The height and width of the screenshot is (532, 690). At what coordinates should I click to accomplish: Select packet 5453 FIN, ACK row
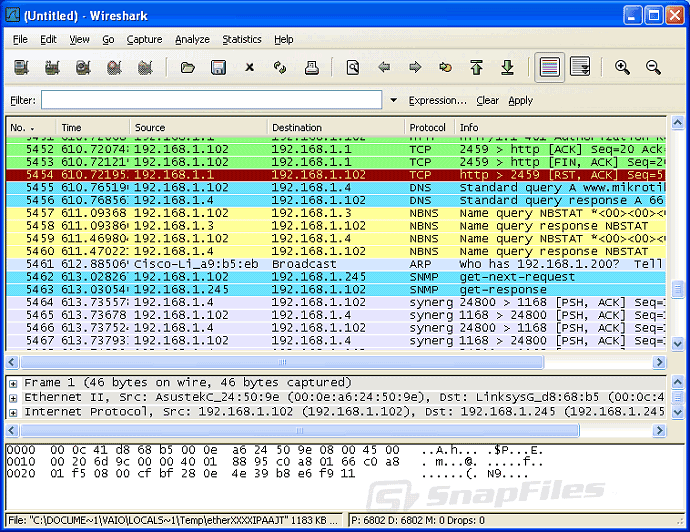coord(336,162)
